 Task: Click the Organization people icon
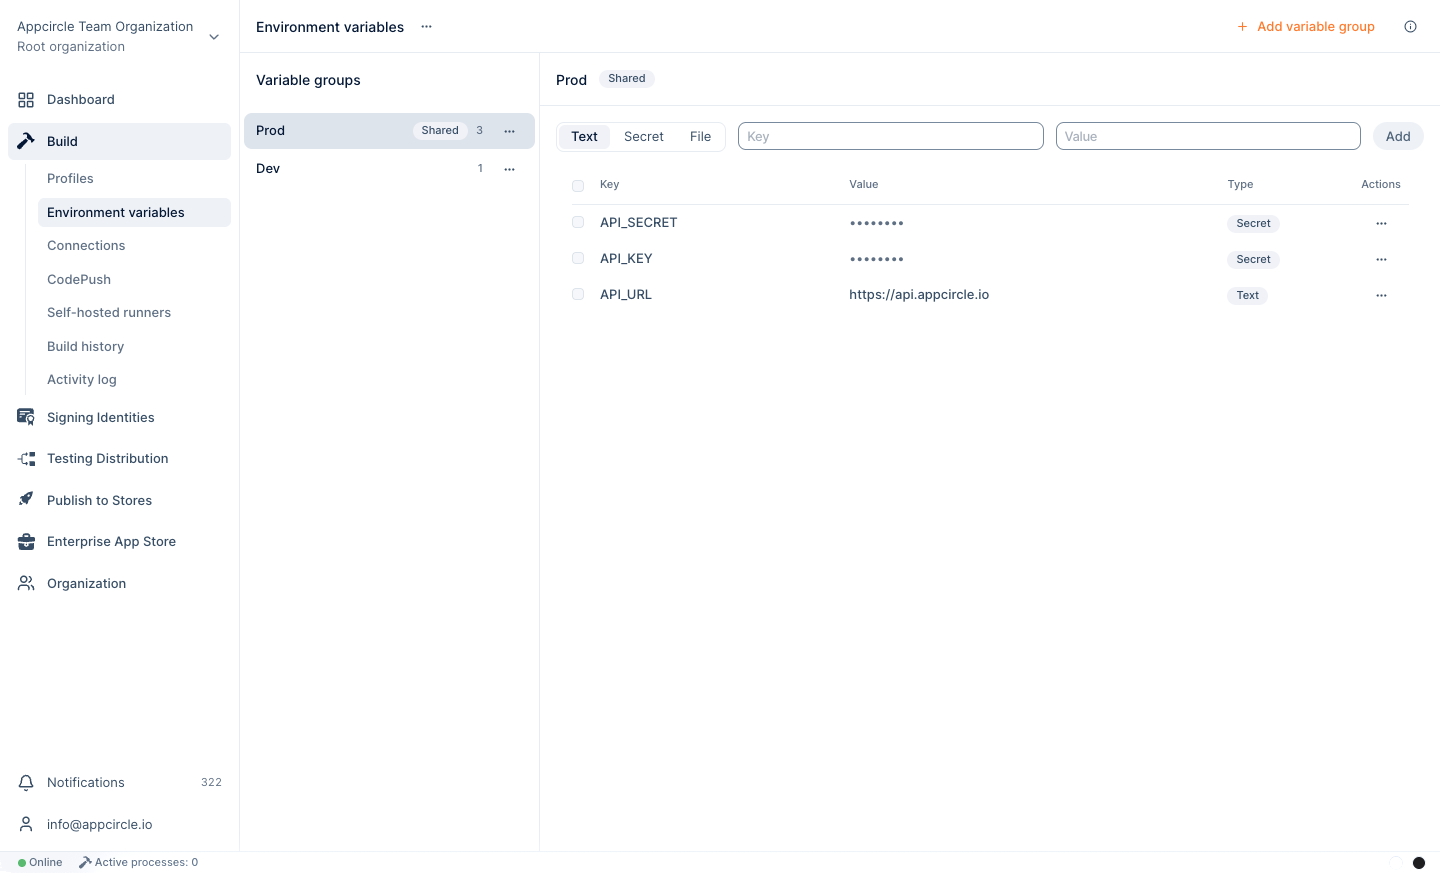tap(26, 583)
